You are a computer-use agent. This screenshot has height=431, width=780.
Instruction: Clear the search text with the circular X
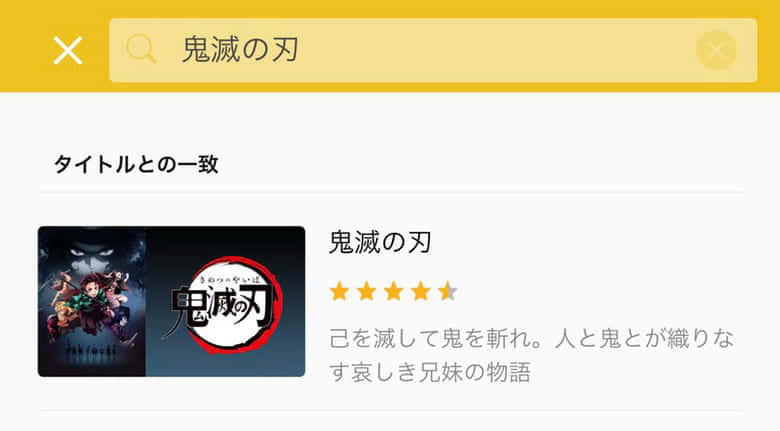pos(716,50)
